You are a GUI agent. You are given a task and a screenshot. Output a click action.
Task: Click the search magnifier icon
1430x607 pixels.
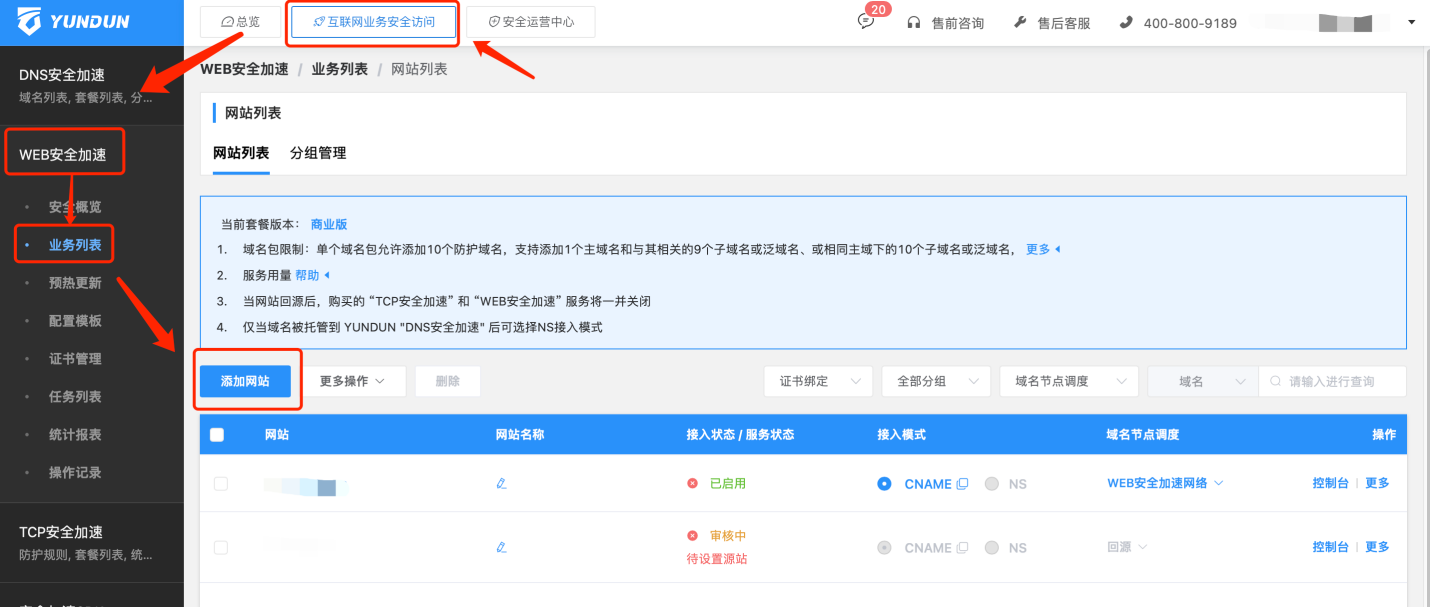click(x=1275, y=381)
